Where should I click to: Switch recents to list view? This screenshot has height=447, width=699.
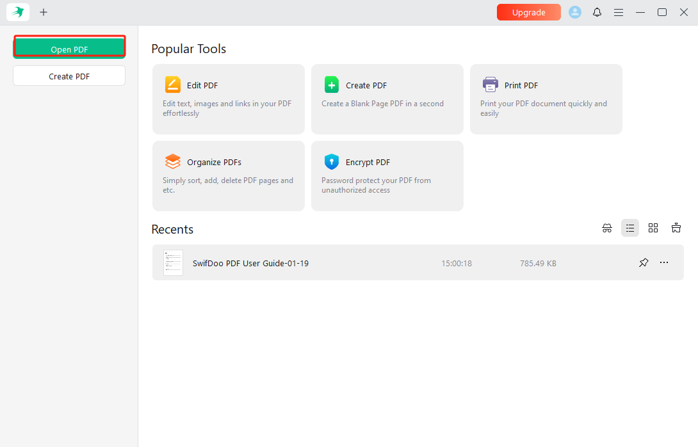click(630, 228)
